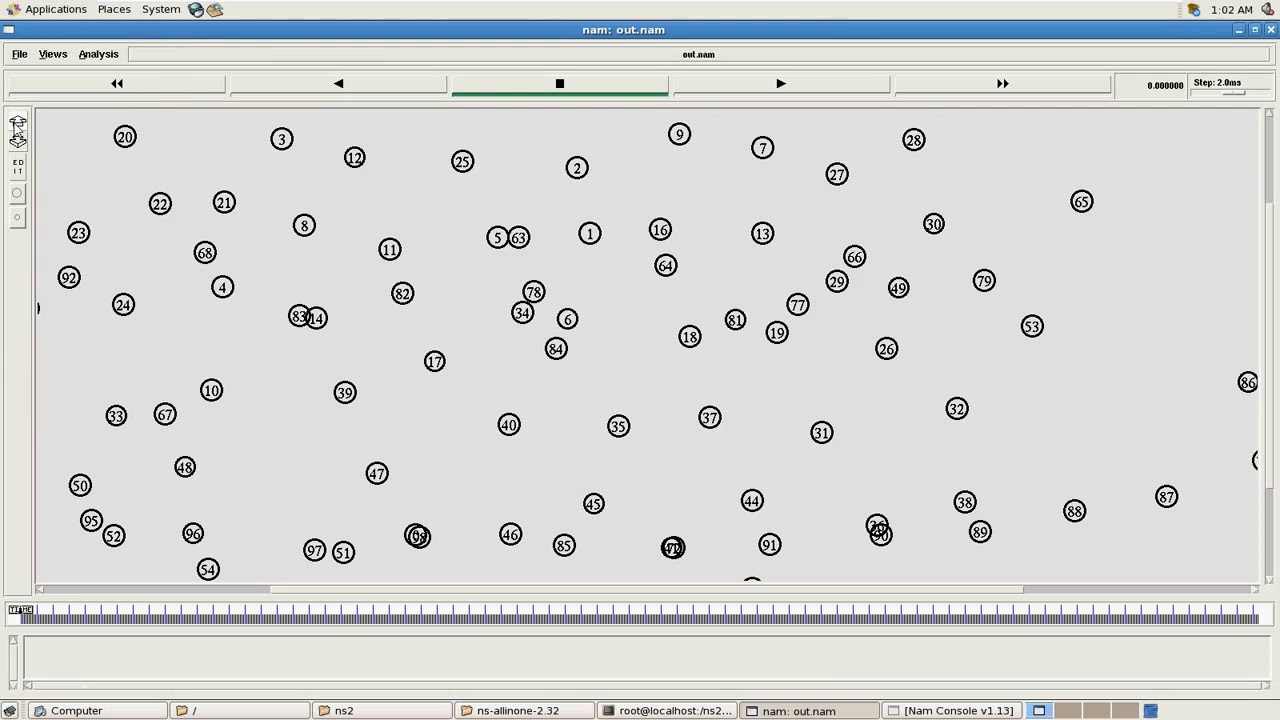
Task: Click the zoom-in up arrow tool
Action: pyautogui.click(x=18, y=122)
